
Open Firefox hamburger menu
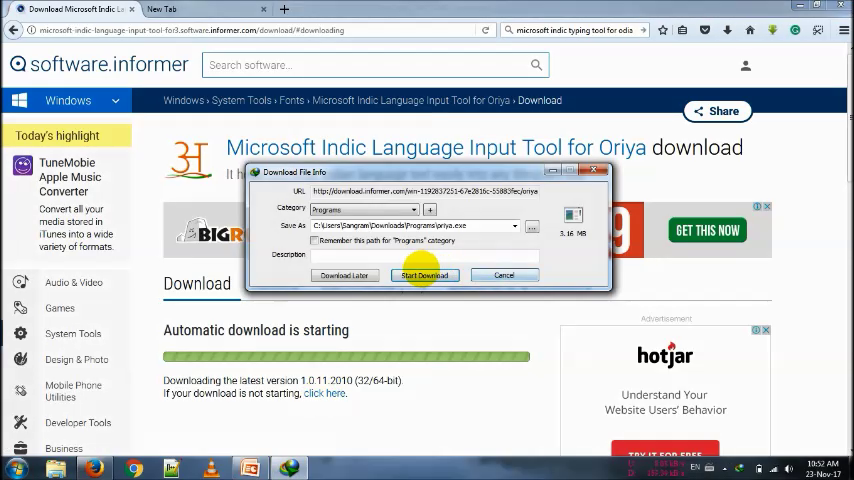[x=844, y=31]
